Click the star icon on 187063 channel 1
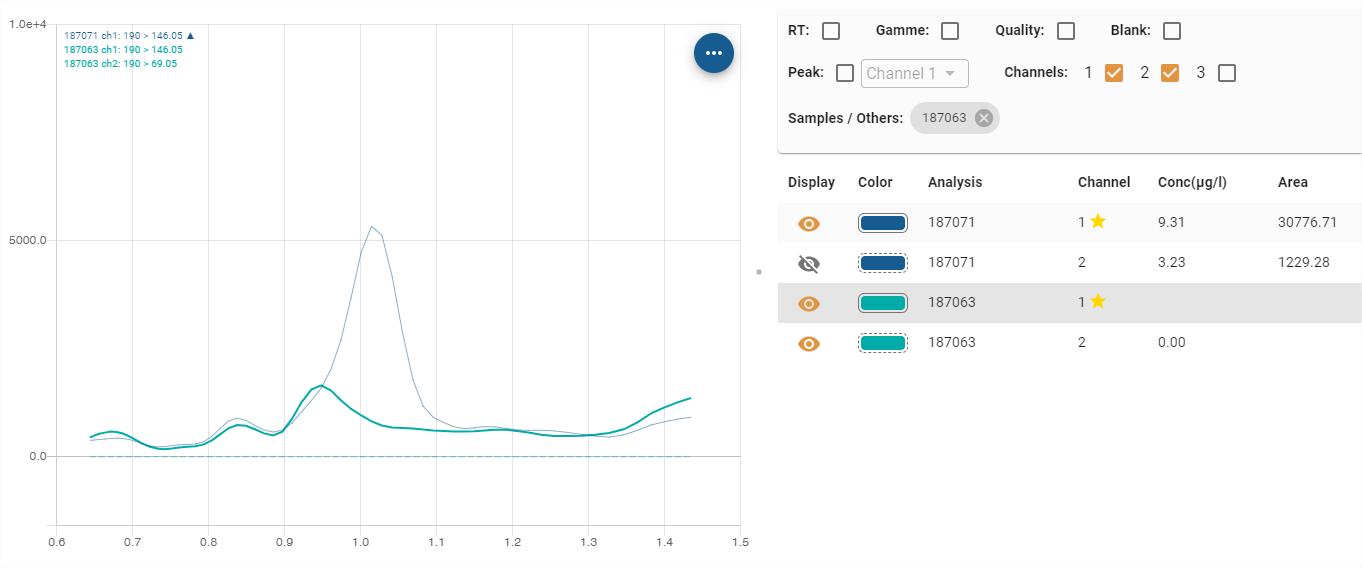The width and height of the screenshot is (1362, 568). coord(1098,302)
